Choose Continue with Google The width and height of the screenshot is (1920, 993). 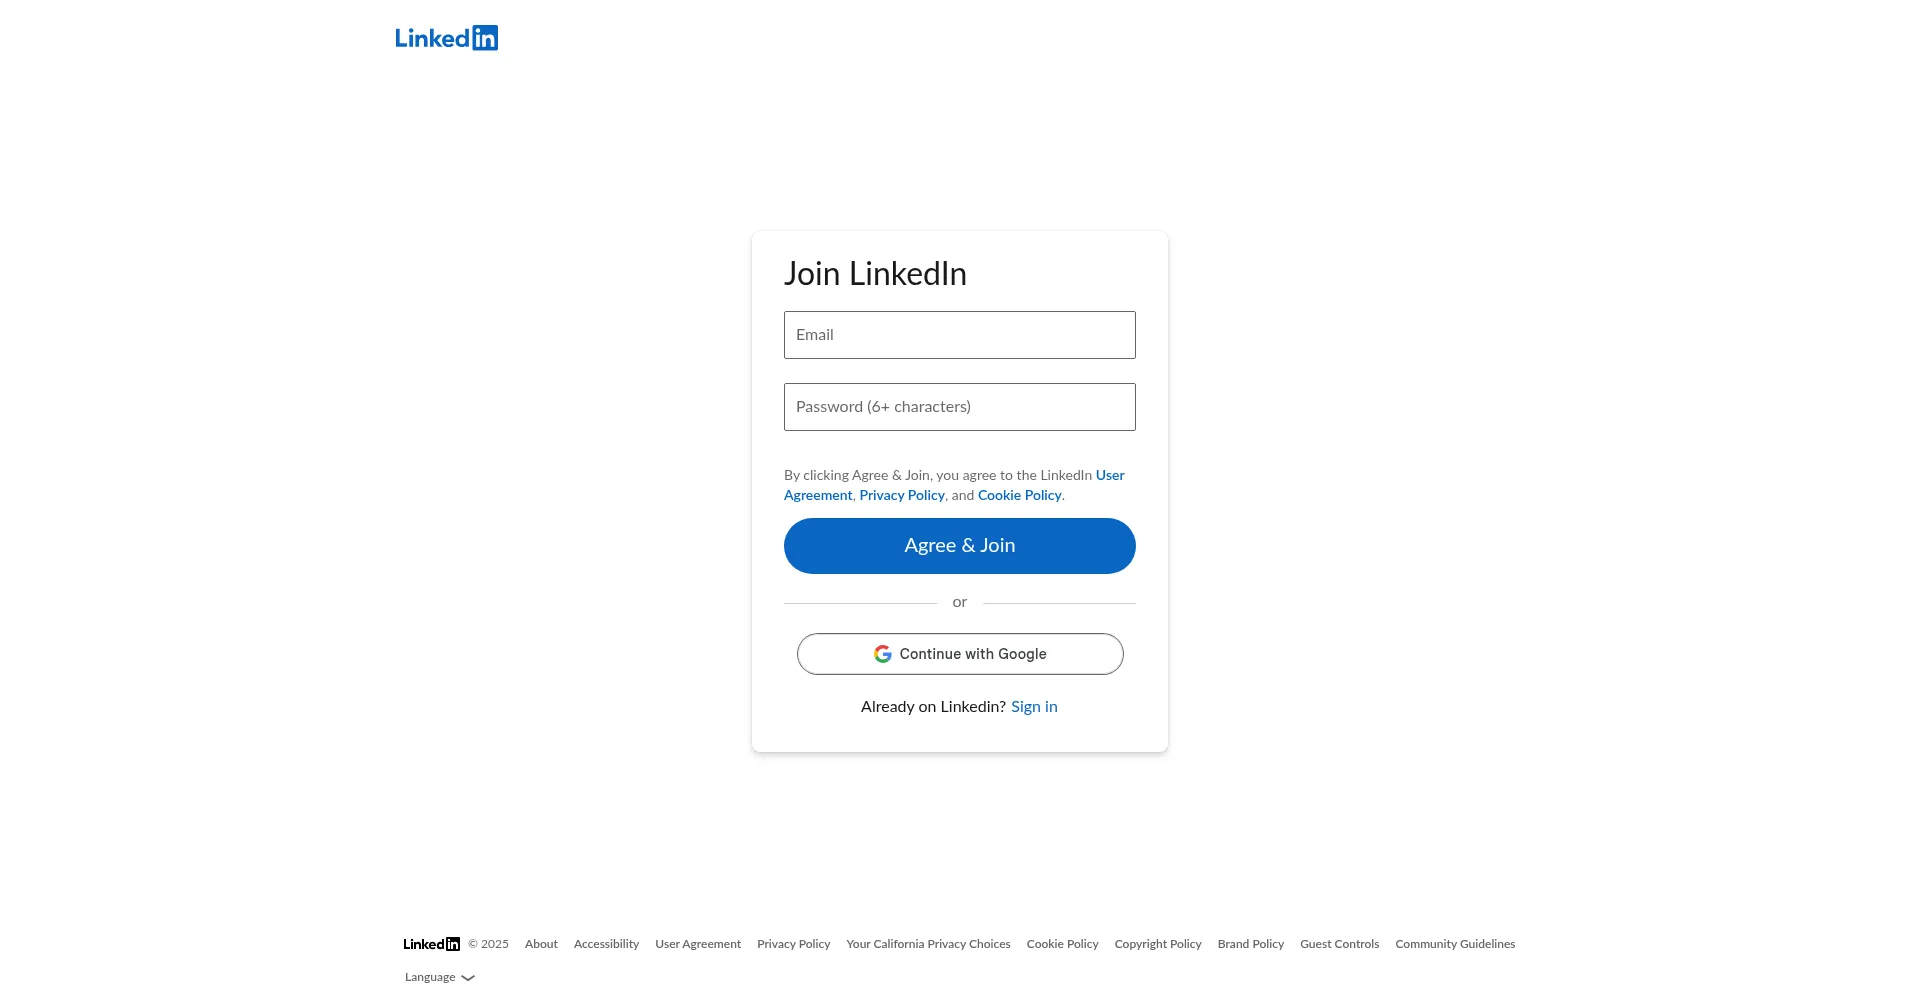[x=959, y=654]
